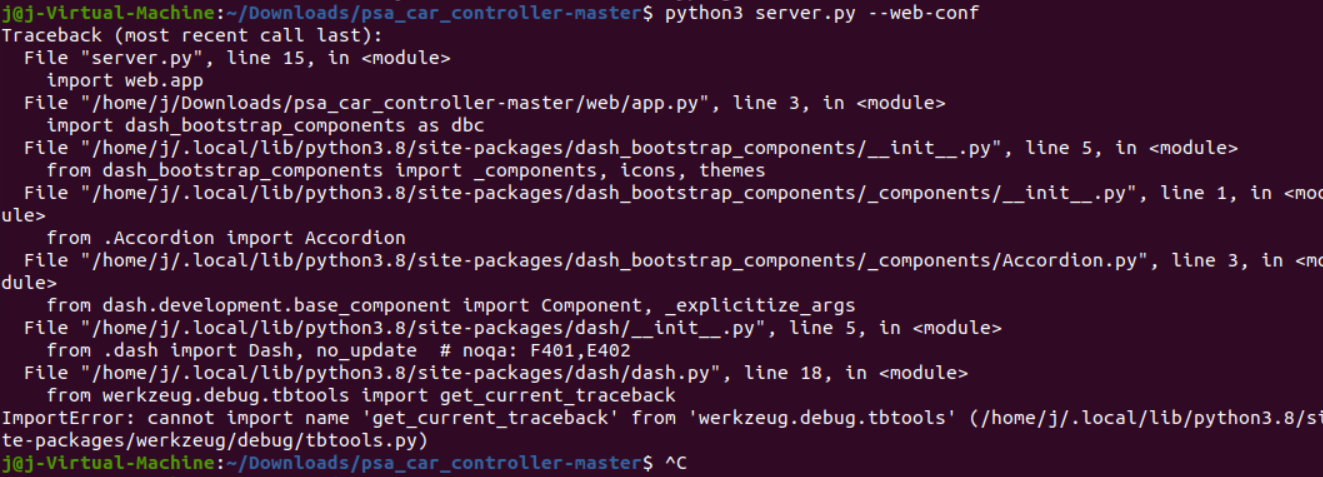This screenshot has height=477, width=1323.
Task: Click the 'import web.app' line
Action: tap(125, 80)
